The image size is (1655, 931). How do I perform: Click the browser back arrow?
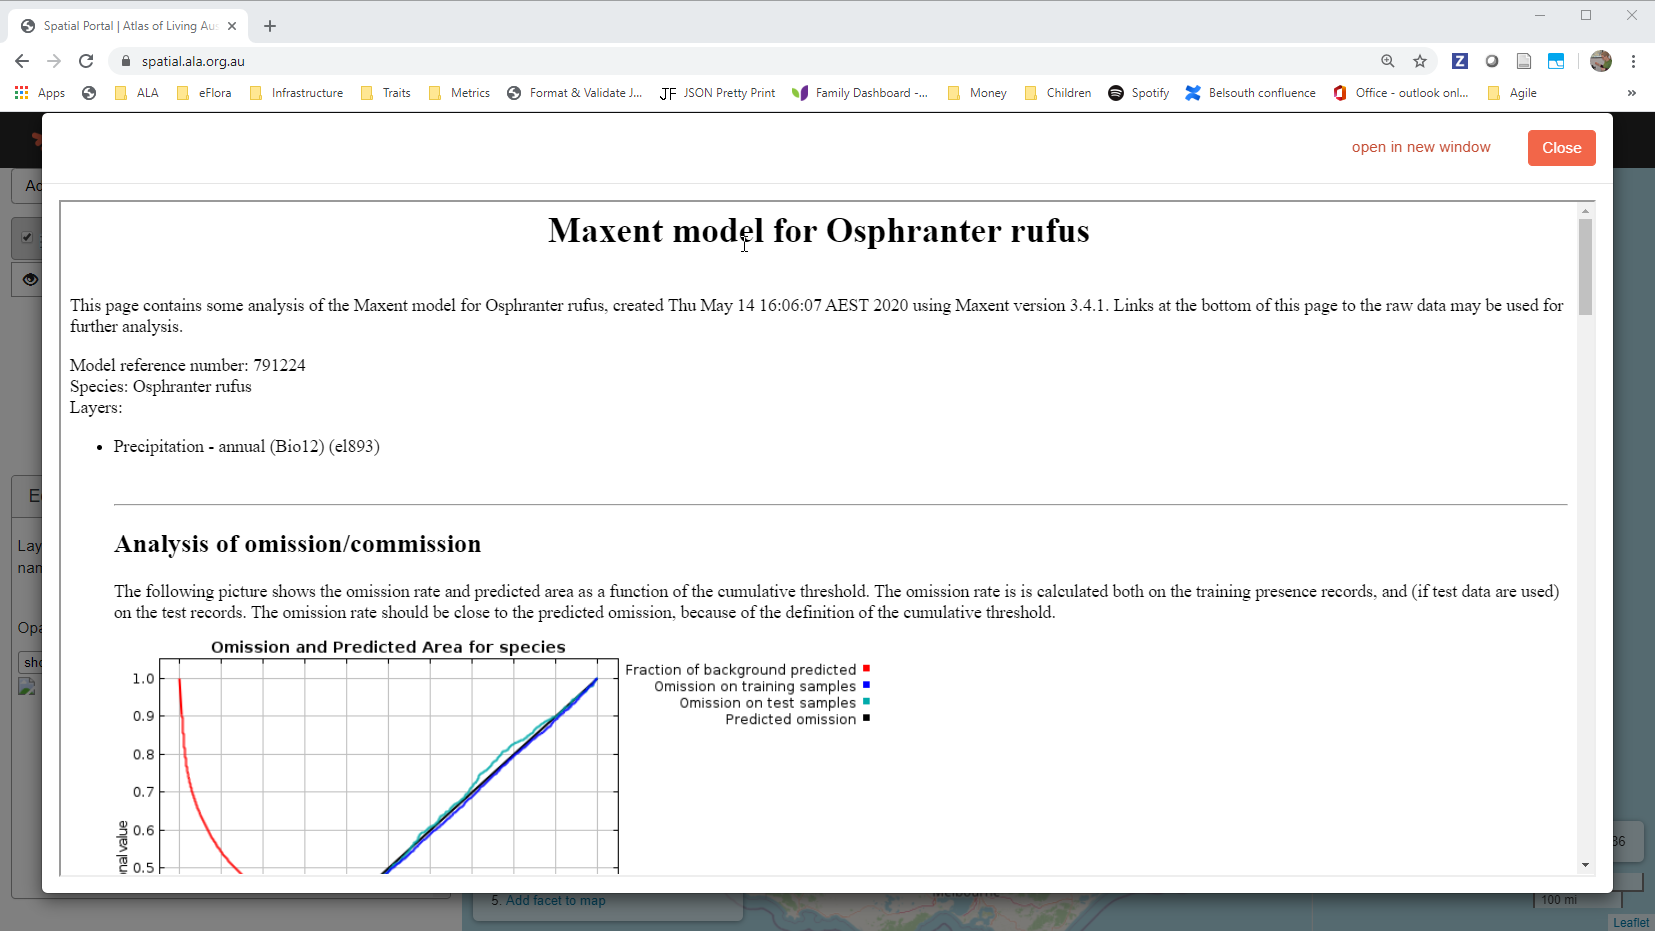click(22, 61)
